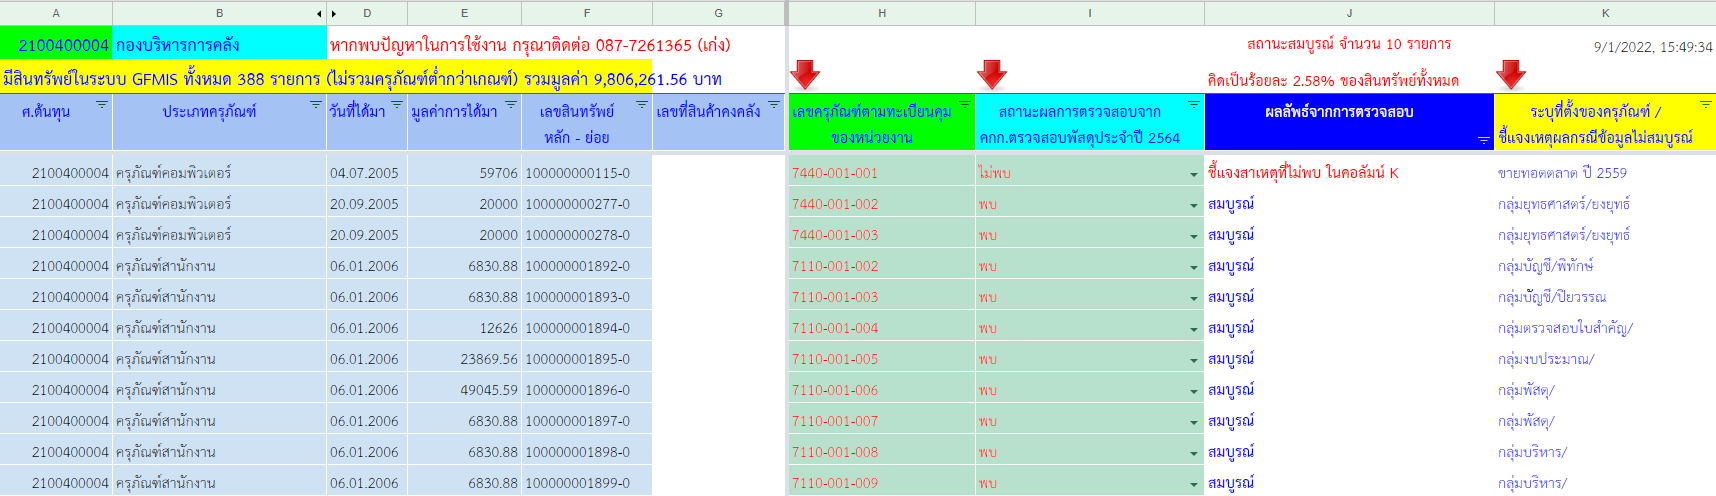Click filter icon on วันที่ได้มา header
Screen dimensions: 1716x496
click(x=397, y=105)
